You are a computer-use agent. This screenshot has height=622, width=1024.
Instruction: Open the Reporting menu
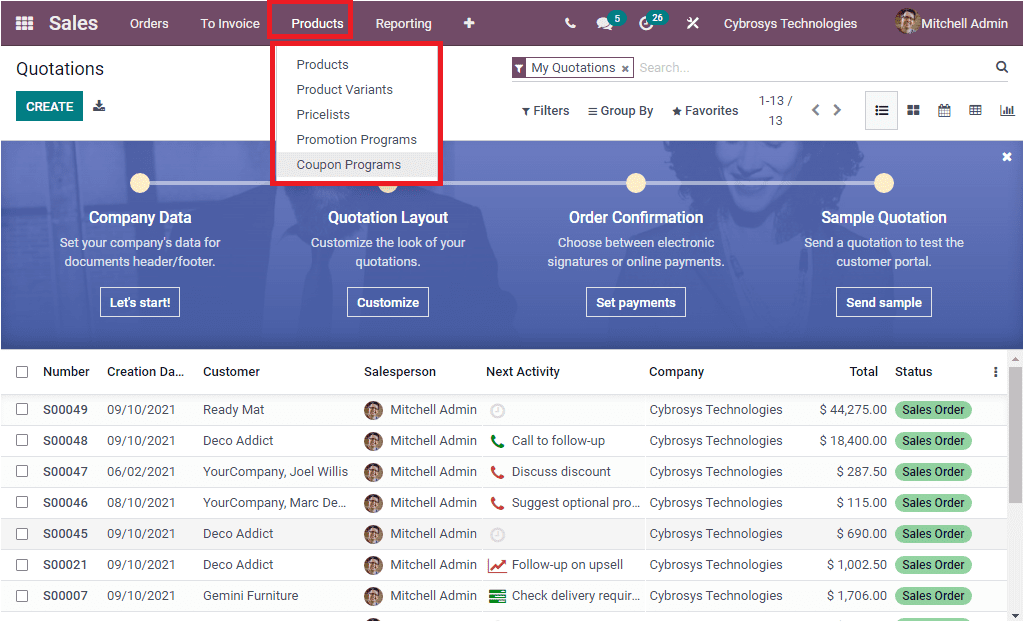pos(403,23)
